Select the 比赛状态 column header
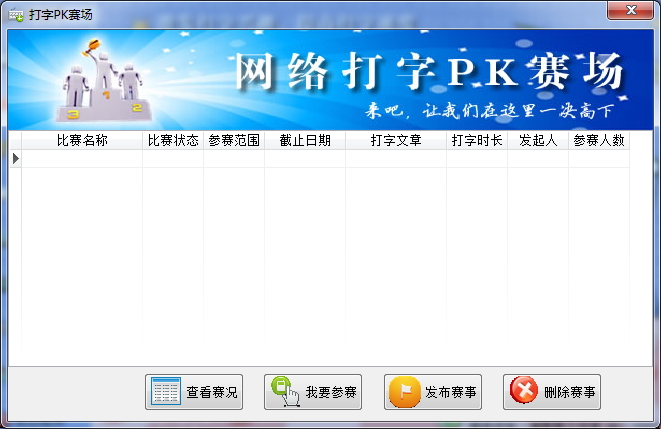661x429 pixels. 173,140
